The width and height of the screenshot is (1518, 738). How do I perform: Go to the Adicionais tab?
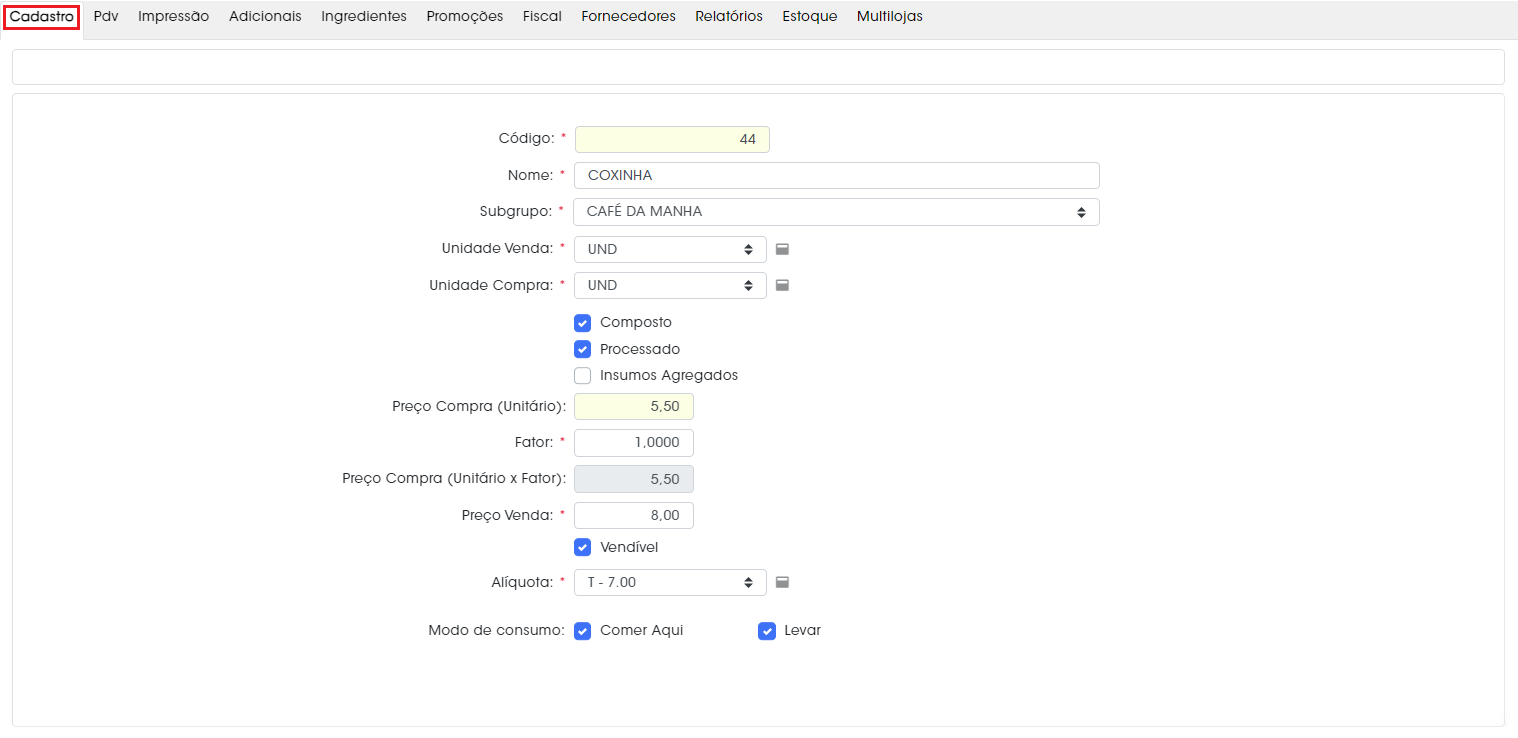[265, 16]
